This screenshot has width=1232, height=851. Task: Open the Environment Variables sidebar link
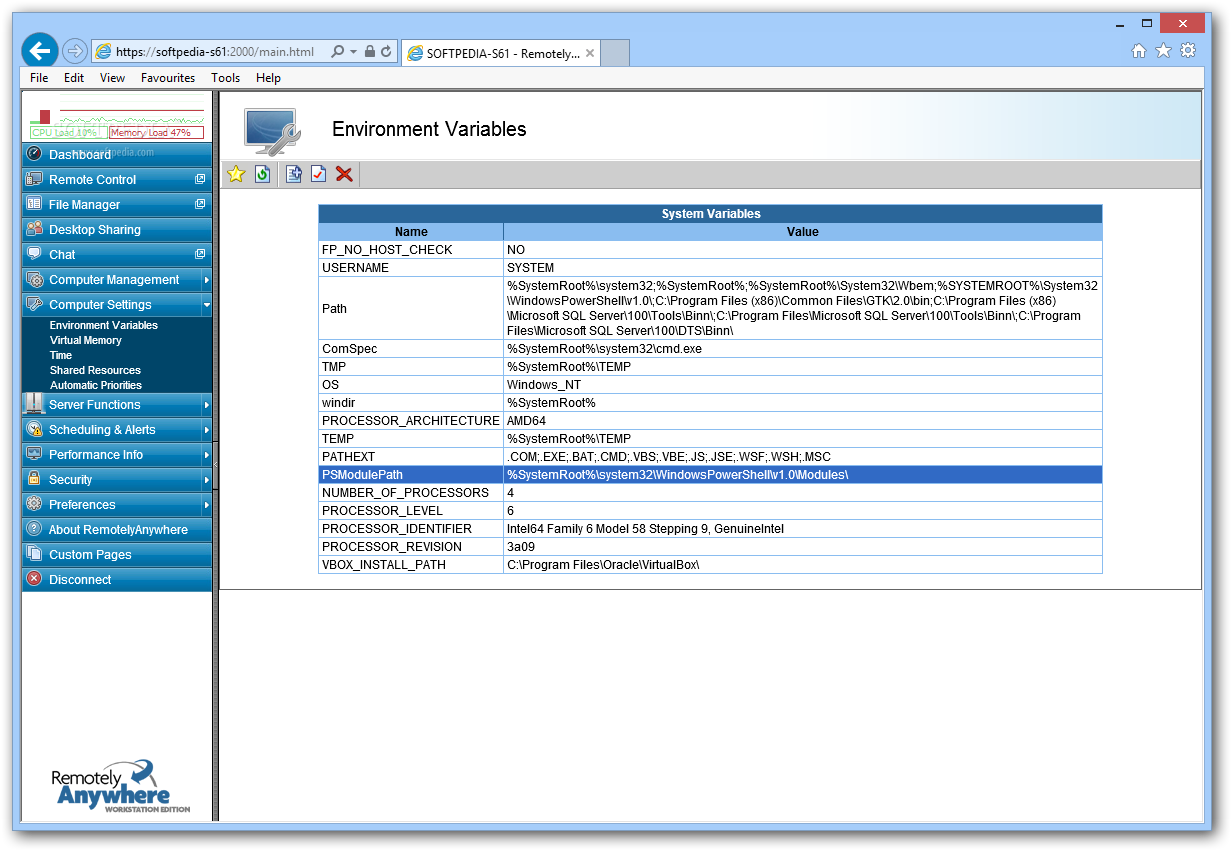pos(104,325)
